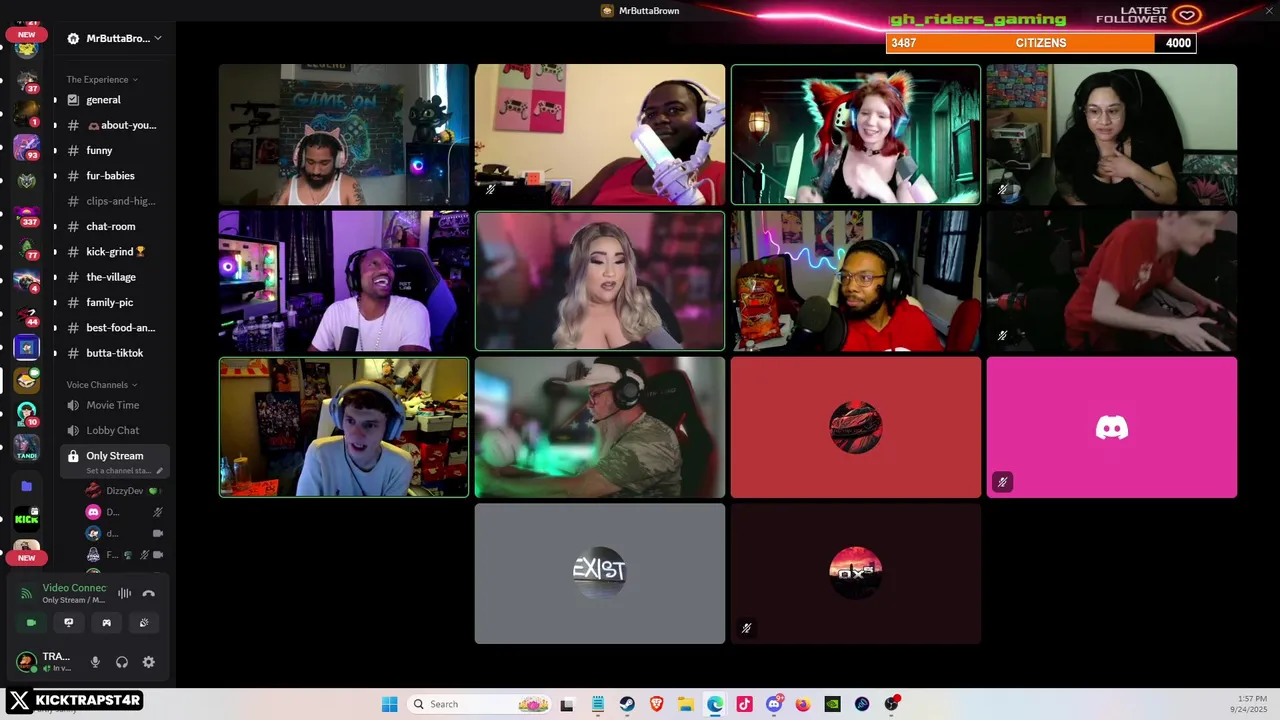This screenshot has height=720, width=1280.
Task: Open the server icon with badge 337
Action: tap(27, 214)
